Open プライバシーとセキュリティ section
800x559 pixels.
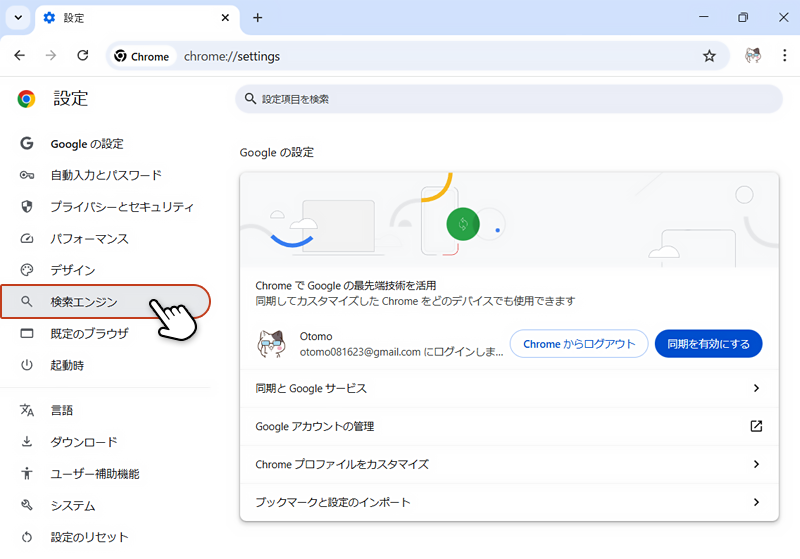click(106, 207)
